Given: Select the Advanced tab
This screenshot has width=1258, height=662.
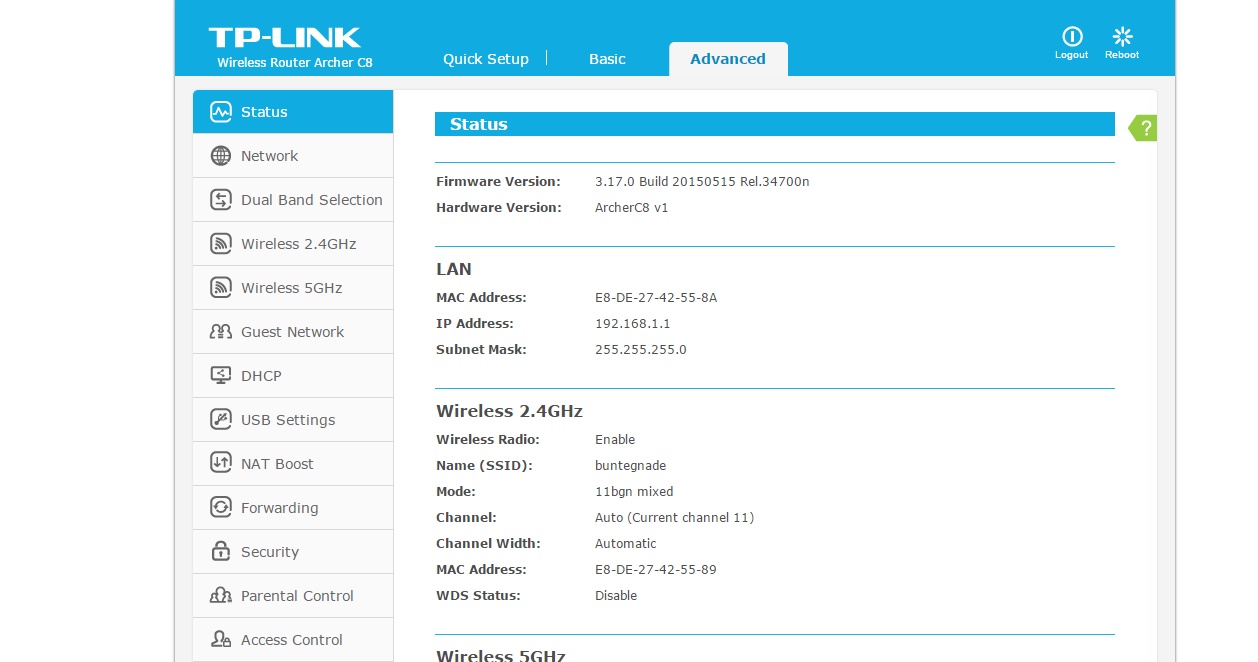Looking at the screenshot, I should (728, 59).
